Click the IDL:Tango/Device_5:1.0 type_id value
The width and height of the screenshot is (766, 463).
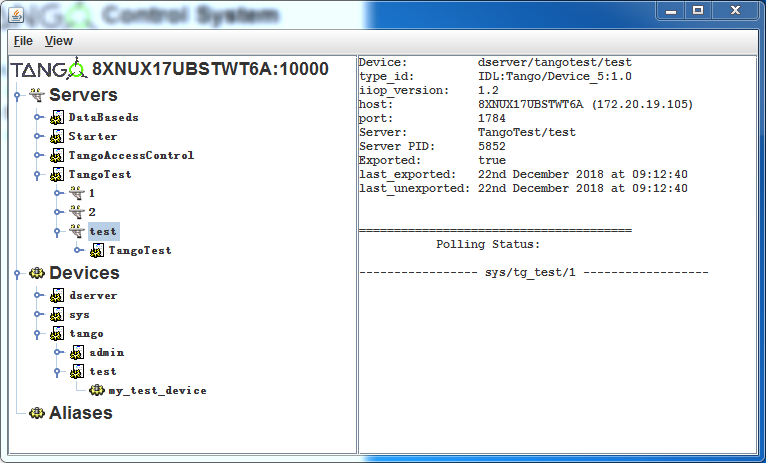pyautogui.click(x=554, y=77)
